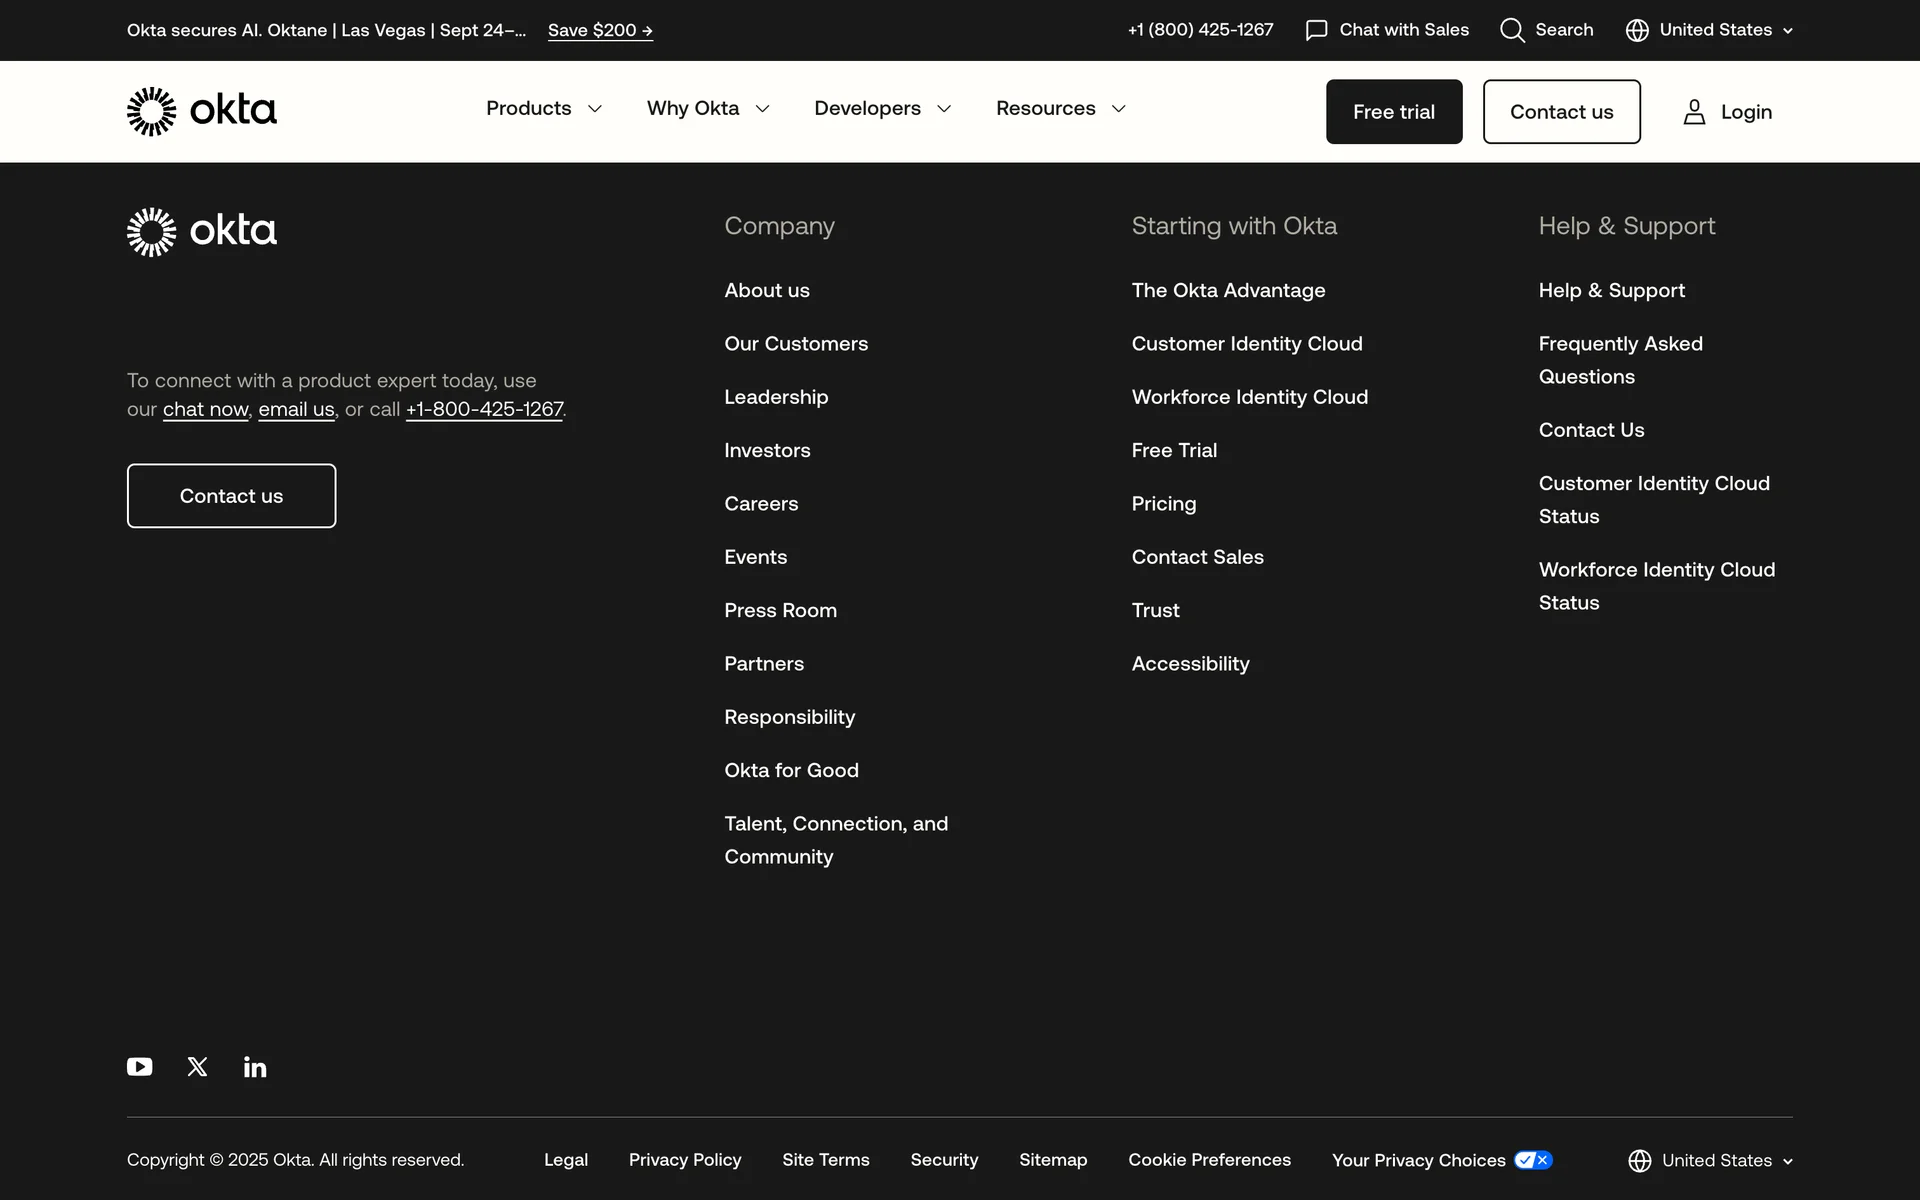Click the Chat with Sales bubble icon
1920x1200 pixels.
[1316, 30]
